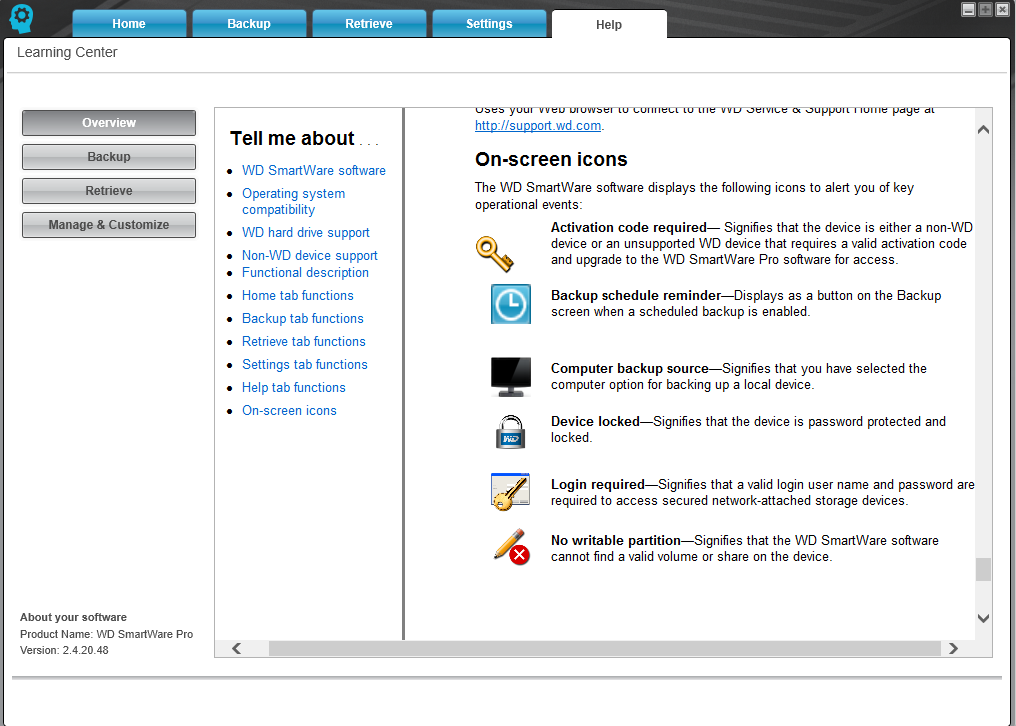Image resolution: width=1016 pixels, height=726 pixels.
Task: Click the Version: 2.4.20.48 text
Action: [64, 650]
